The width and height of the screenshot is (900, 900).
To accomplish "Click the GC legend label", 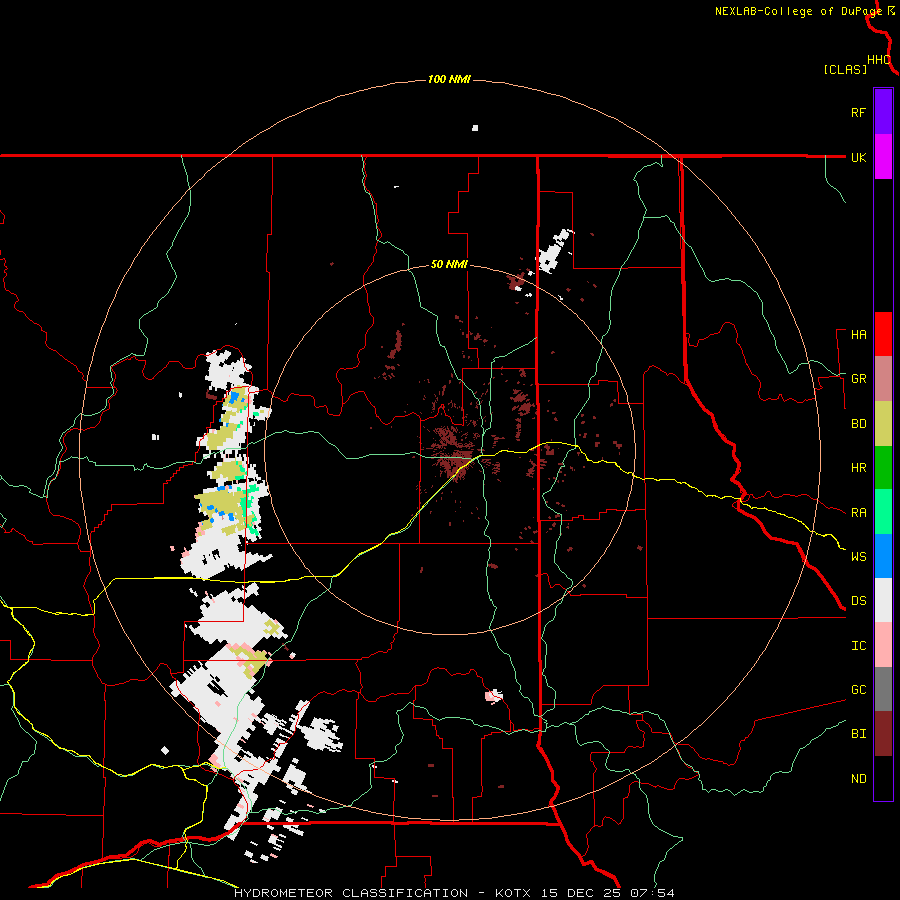I will [858, 690].
